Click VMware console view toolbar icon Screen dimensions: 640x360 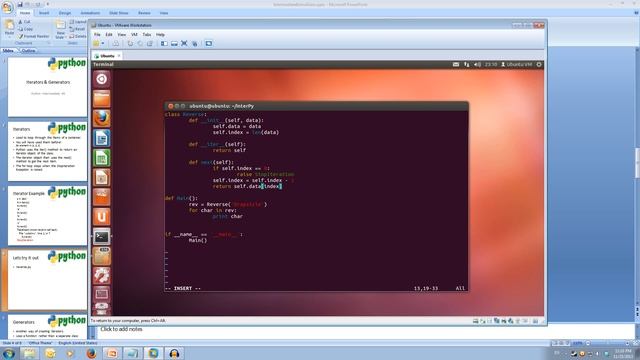(209, 43)
